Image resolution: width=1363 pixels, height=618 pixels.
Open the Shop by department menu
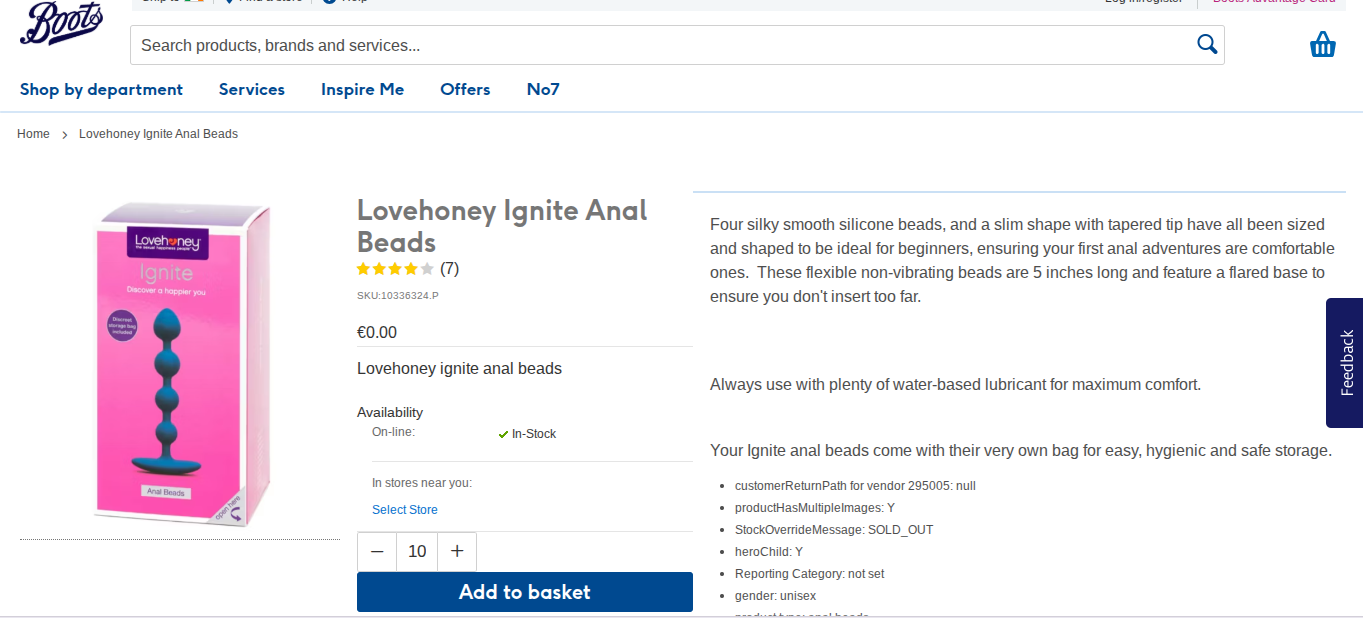point(101,90)
